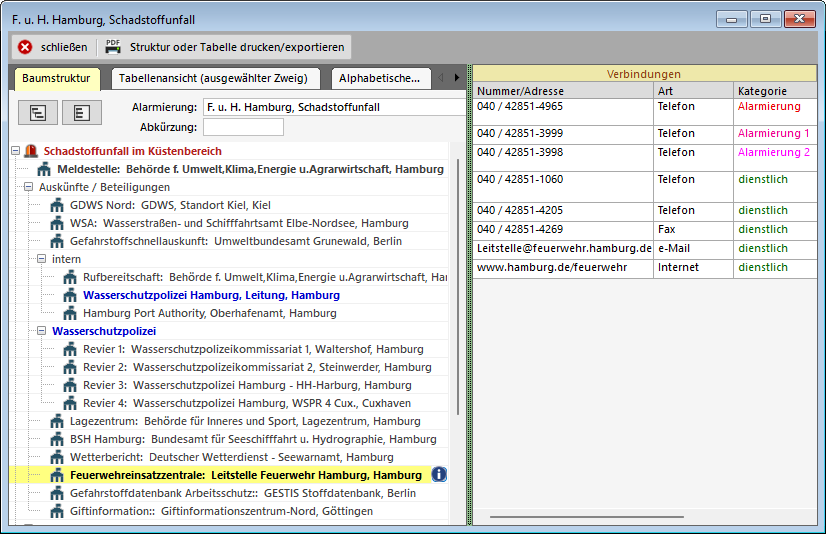The image size is (826, 534).
Task: Switch to the Tabellenansicht tab
Action: (213, 78)
